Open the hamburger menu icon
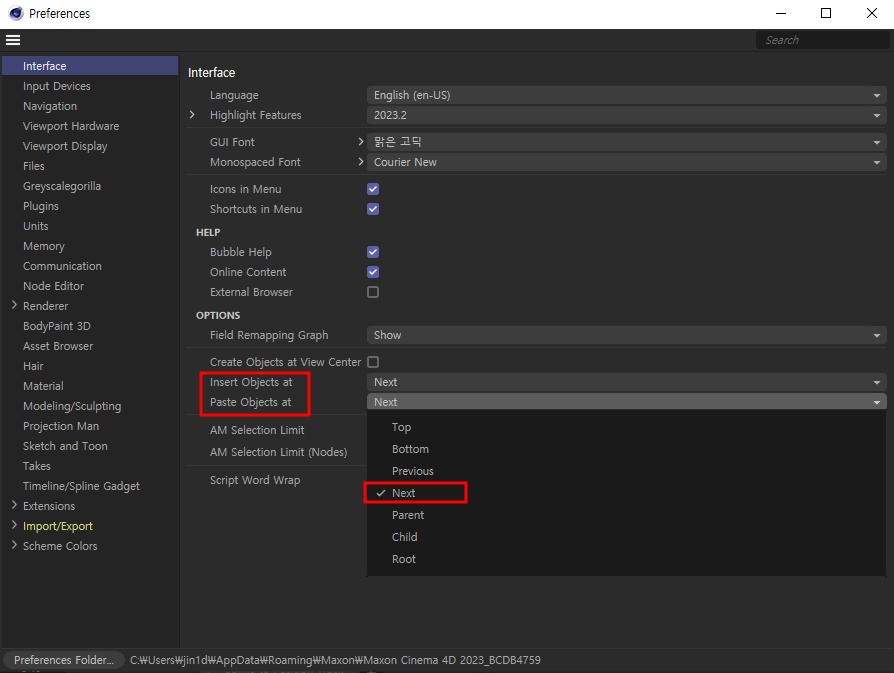894x673 pixels. click(x=13, y=40)
